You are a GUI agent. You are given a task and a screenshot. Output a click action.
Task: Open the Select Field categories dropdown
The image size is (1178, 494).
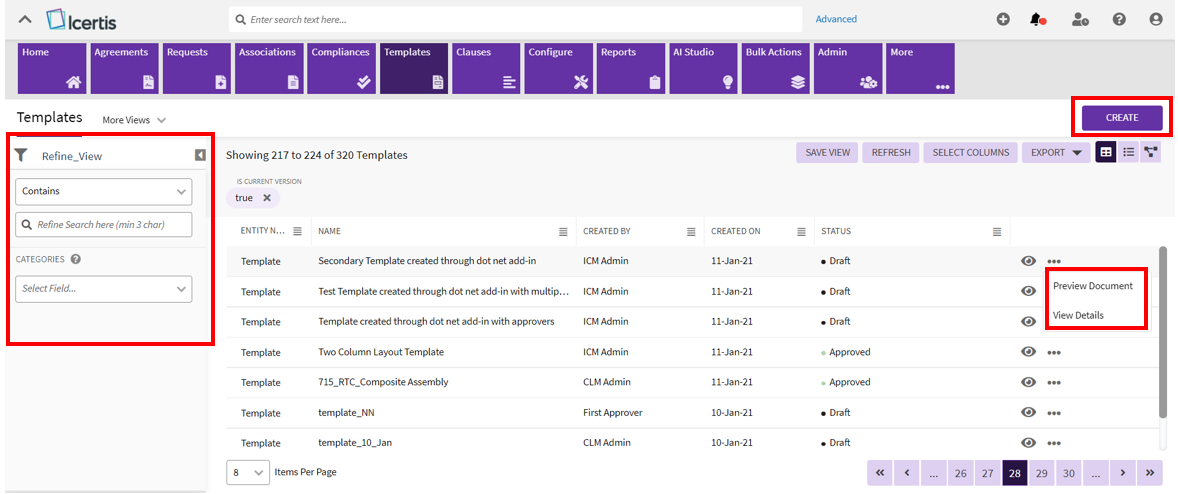coord(104,289)
